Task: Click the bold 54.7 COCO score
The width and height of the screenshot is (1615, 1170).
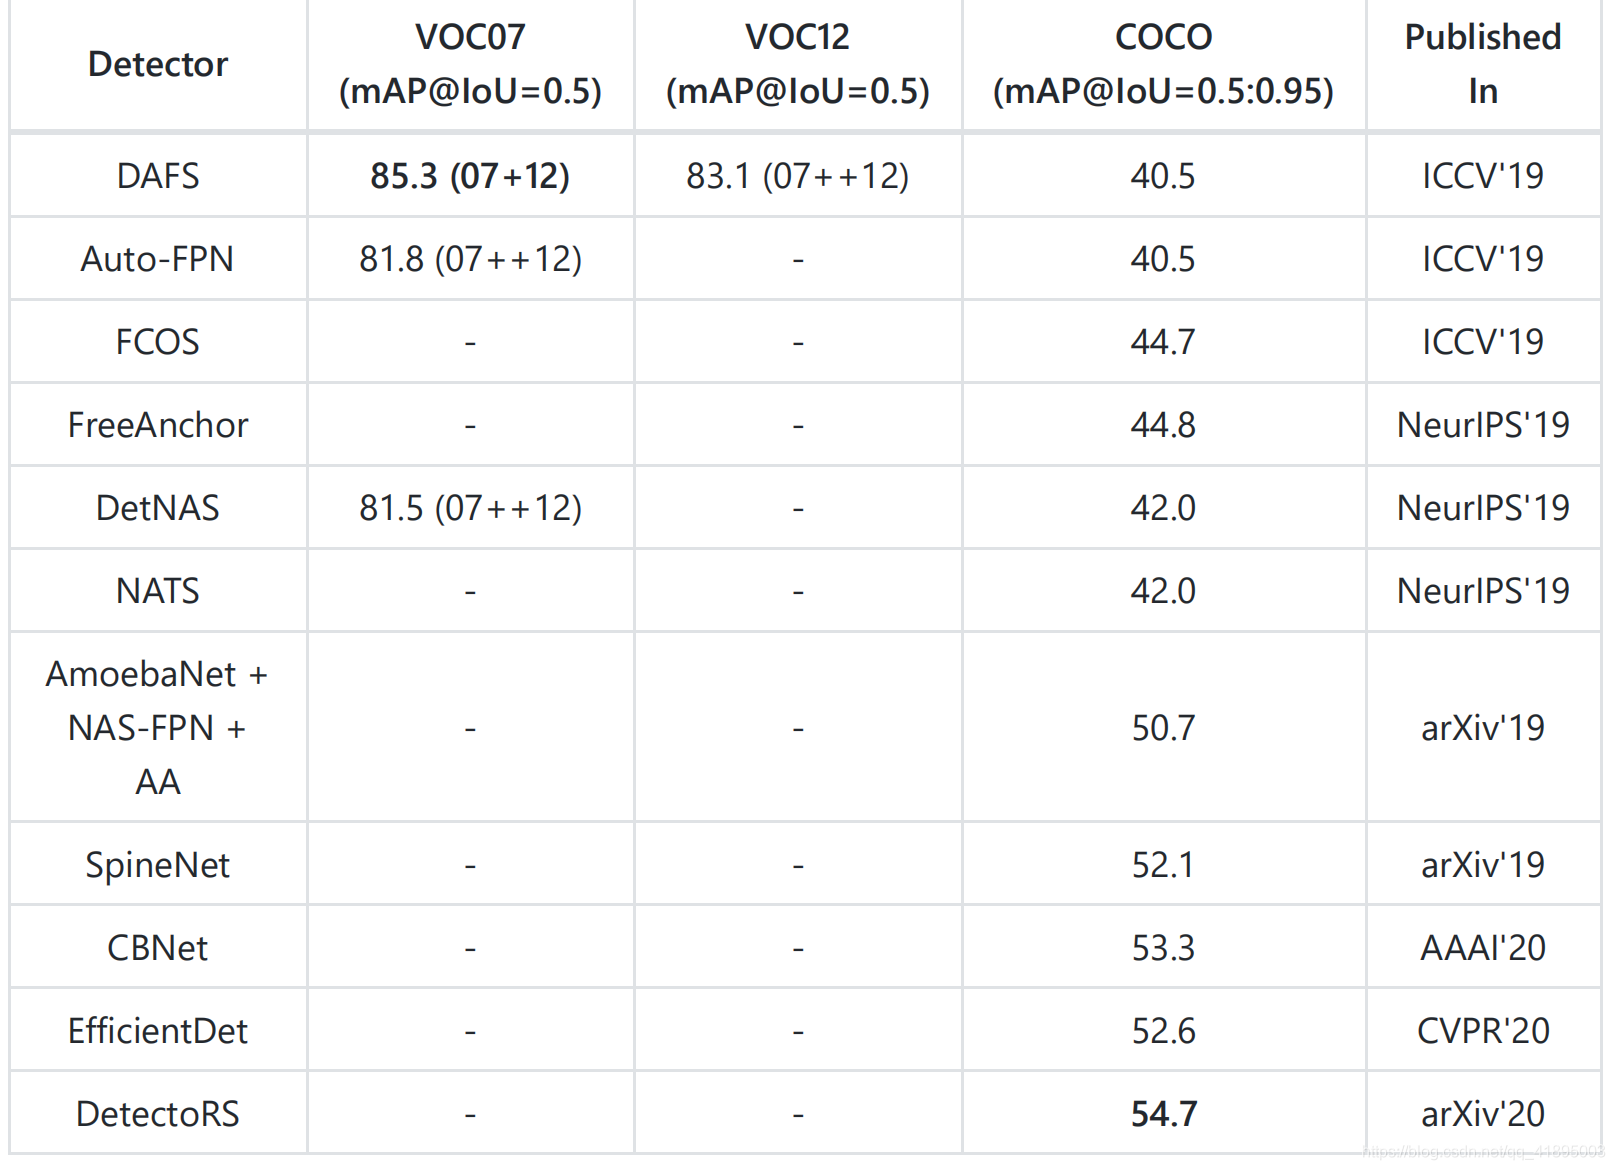Action: (1163, 1114)
